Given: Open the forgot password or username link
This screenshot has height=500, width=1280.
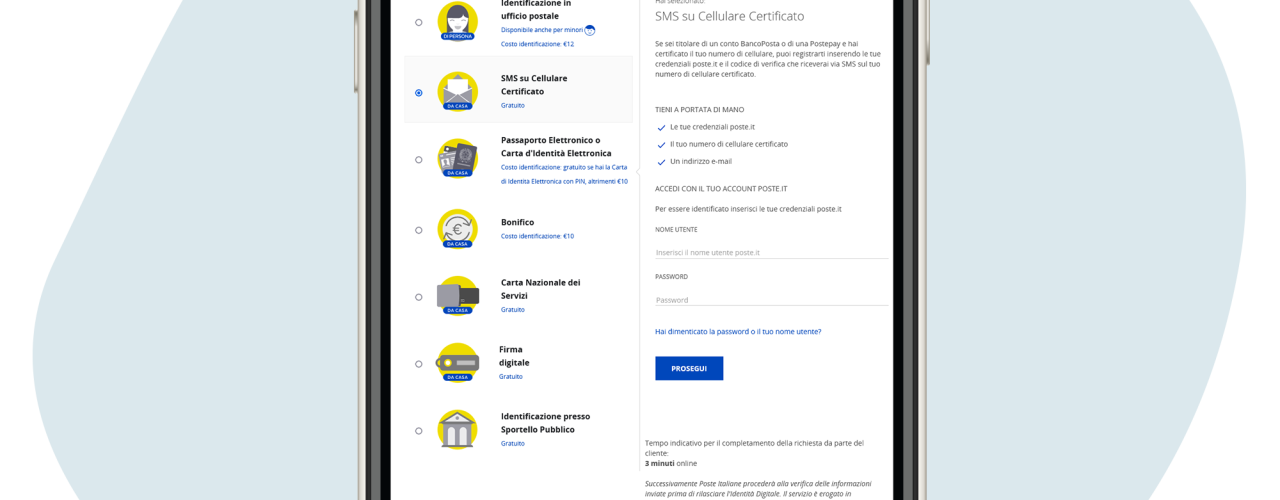Looking at the screenshot, I should 738,331.
